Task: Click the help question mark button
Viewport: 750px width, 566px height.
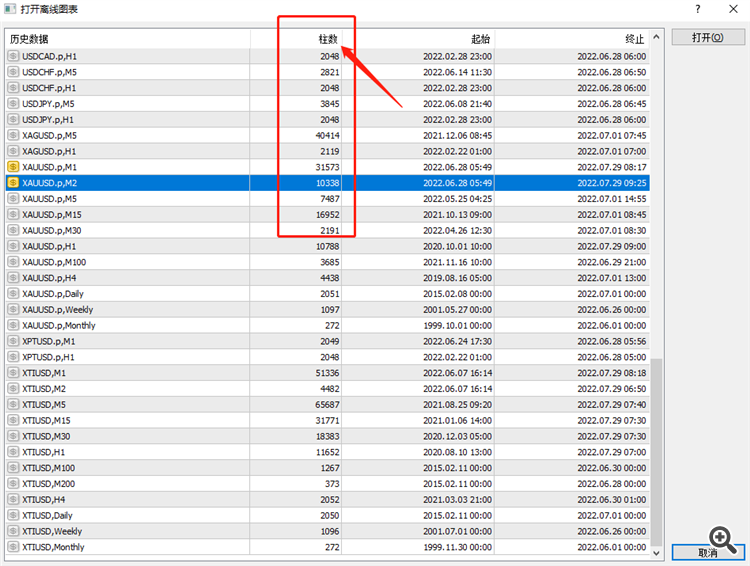Action: pyautogui.click(x=698, y=9)
